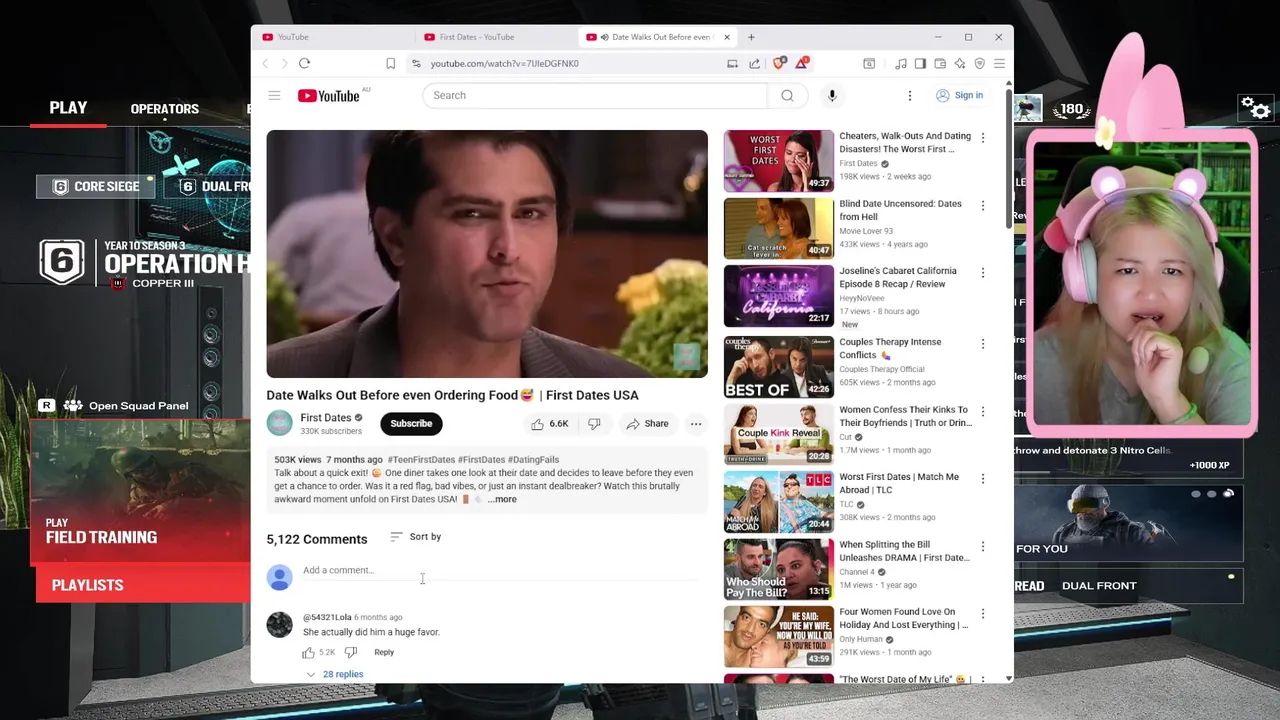1280x720 pixels.
Task: Reply to @54321Lola comment
Action: pyautogui.click(x=384, y=652)
